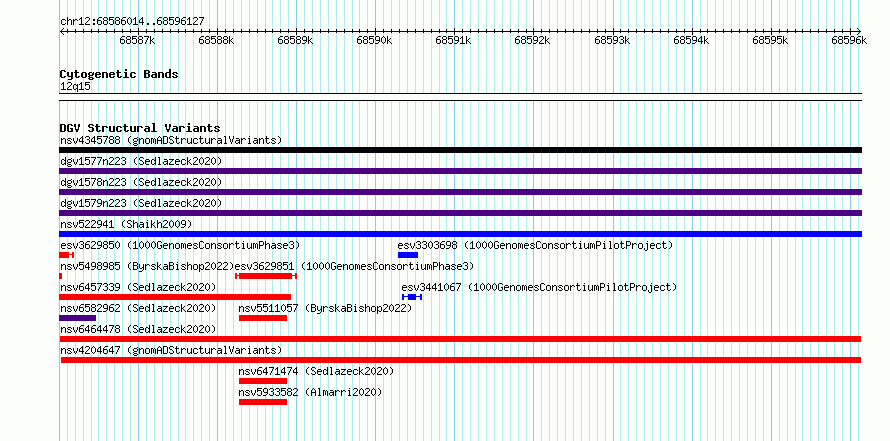The width and height of the screenshot is (890, 441).
Task: Open the nsv5511057 (ByrskaBishop2022) label
Action: (325, 308)
